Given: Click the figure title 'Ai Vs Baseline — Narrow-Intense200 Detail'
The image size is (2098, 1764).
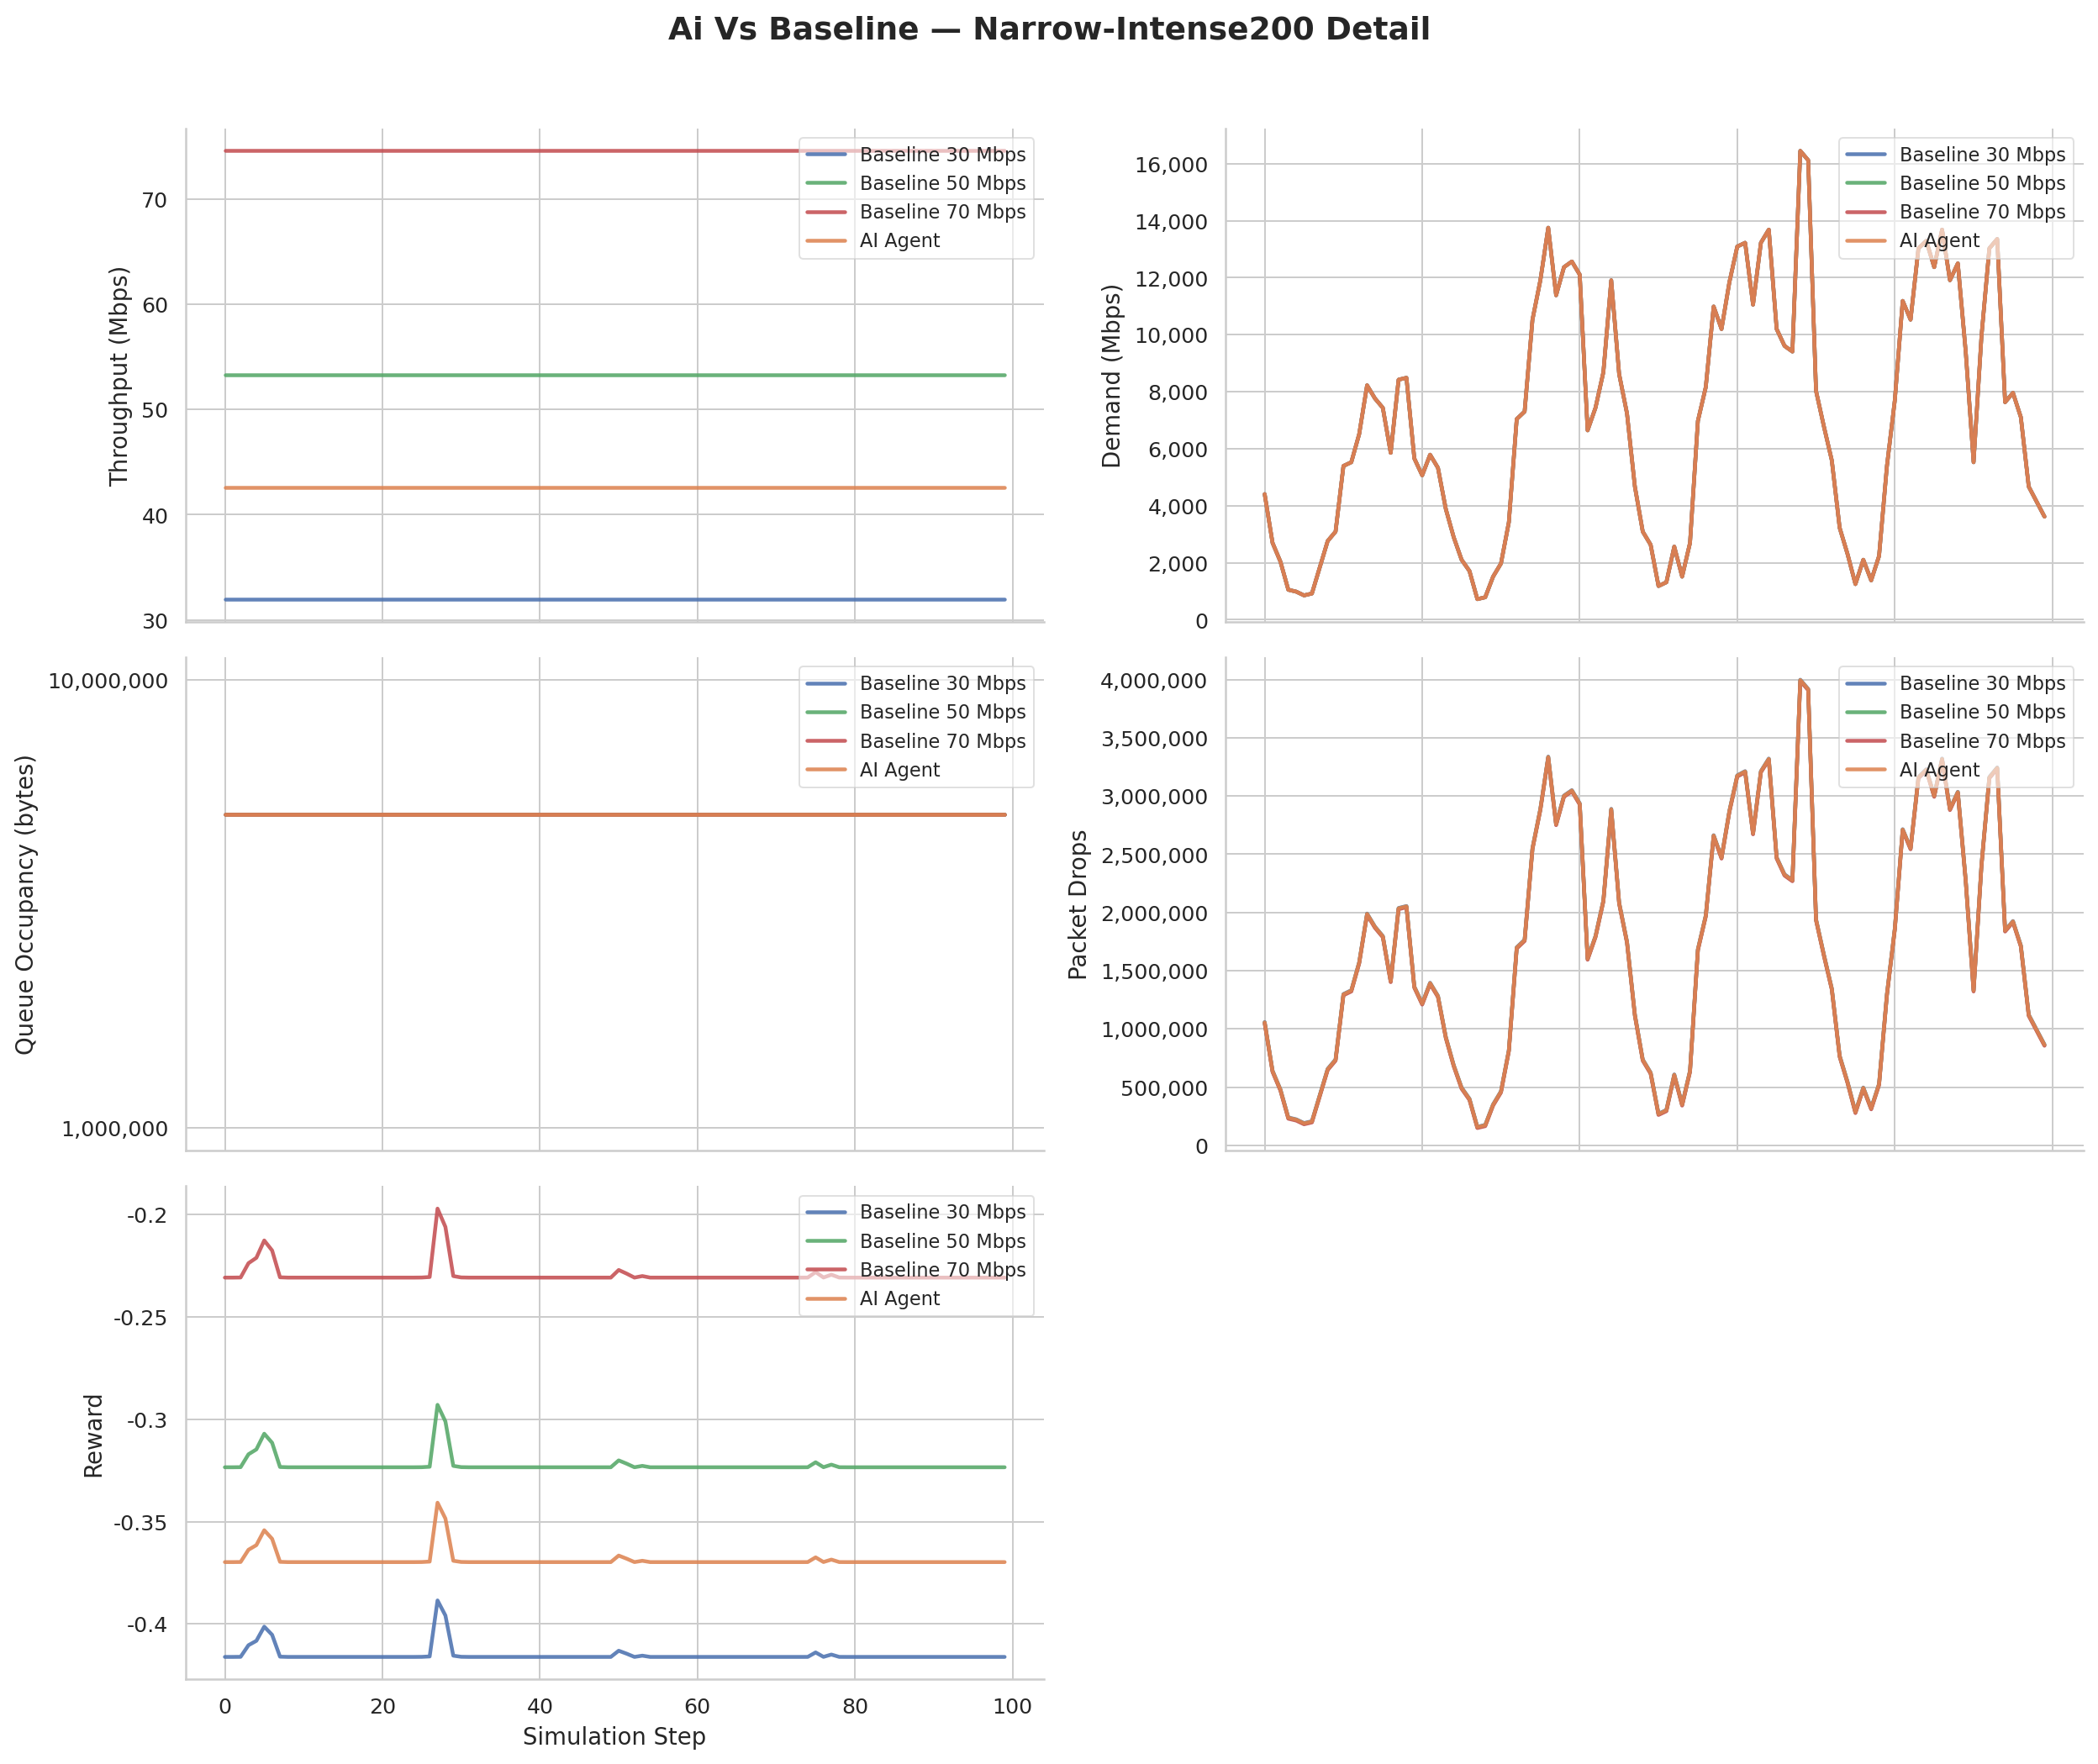Looking at the screenshot, I should (1048, 29).
